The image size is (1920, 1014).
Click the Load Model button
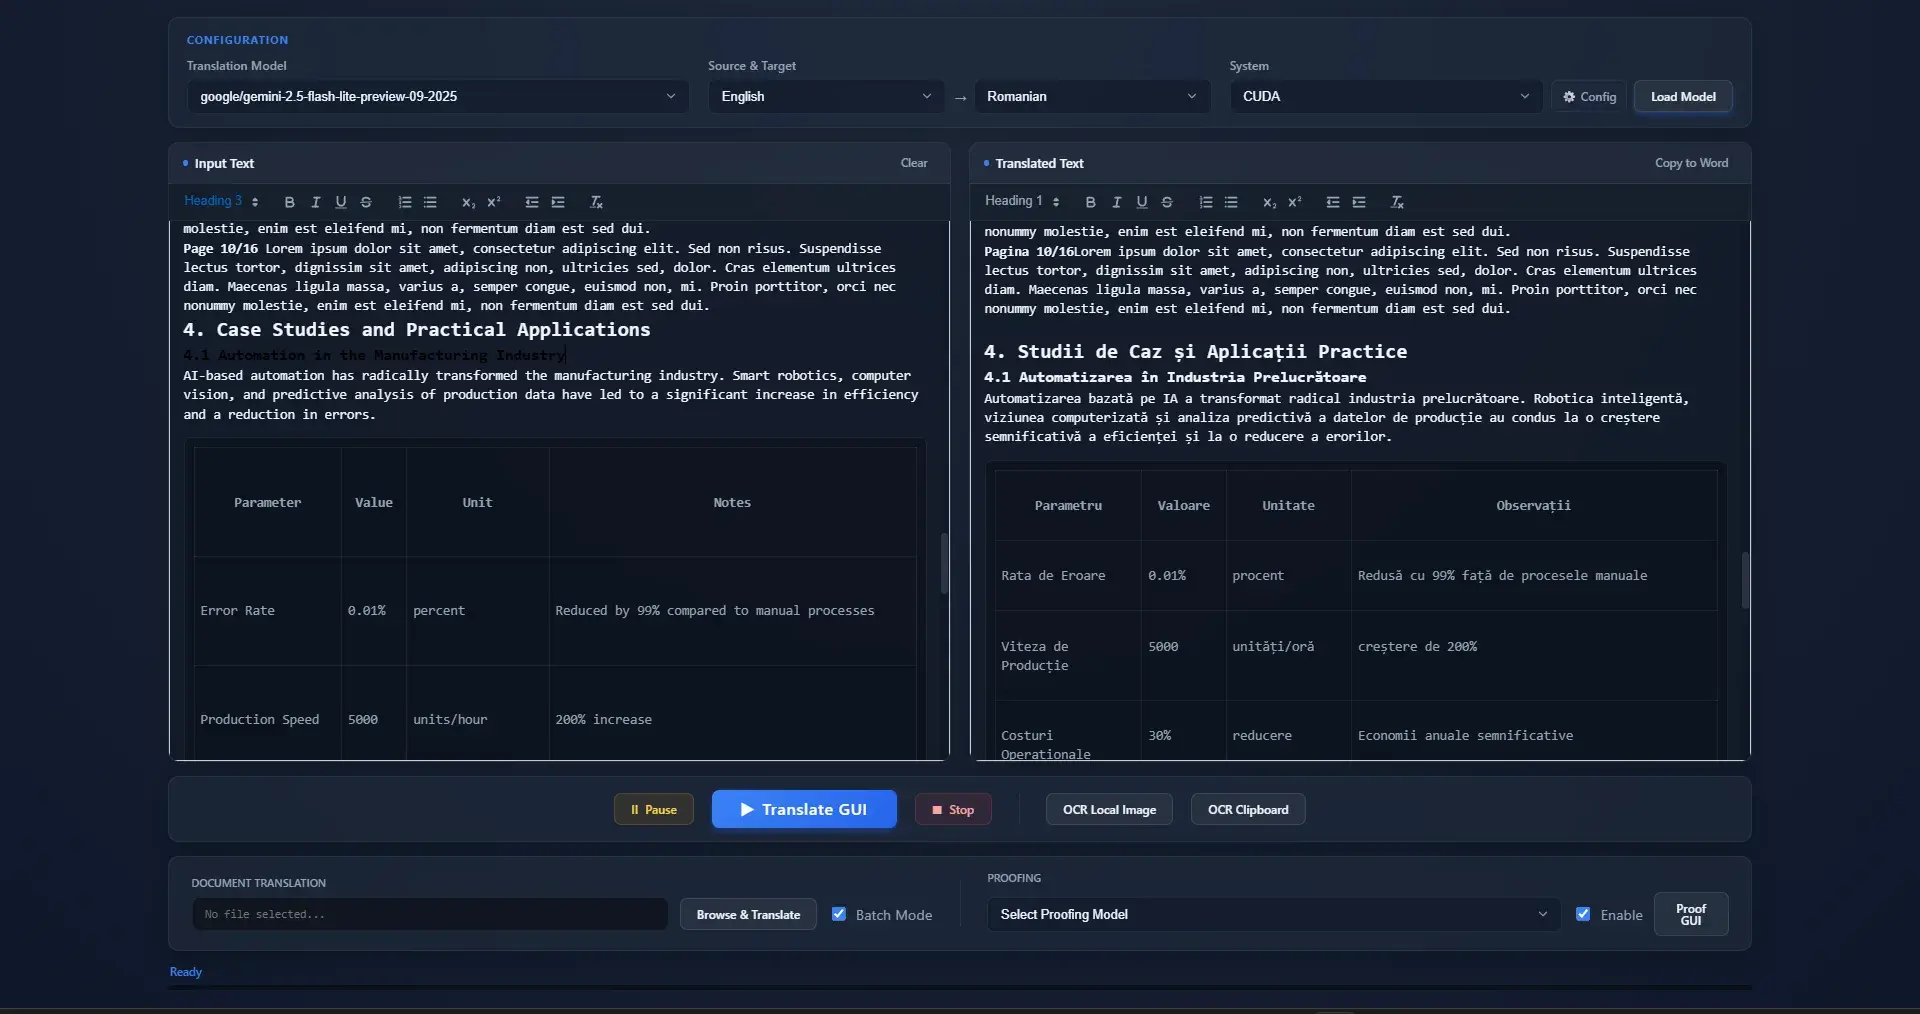point(1683,97)
